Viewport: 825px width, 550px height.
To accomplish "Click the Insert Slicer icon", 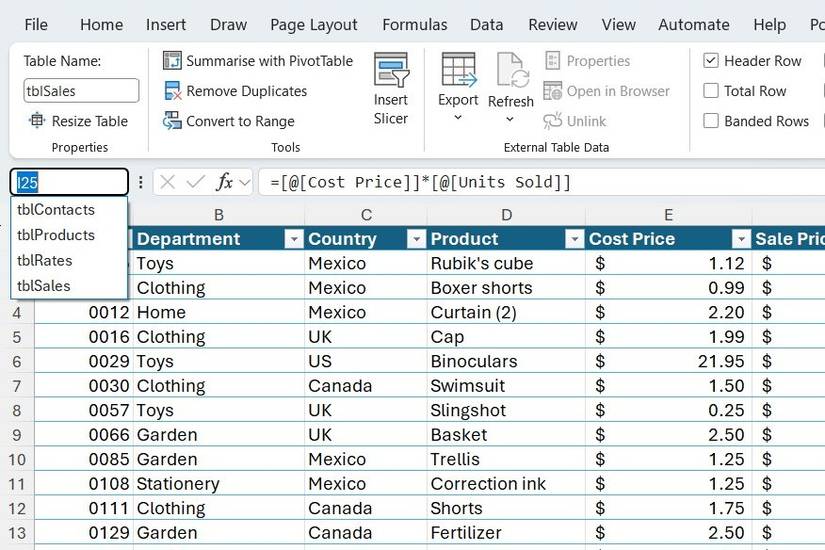I will point(391,70).
